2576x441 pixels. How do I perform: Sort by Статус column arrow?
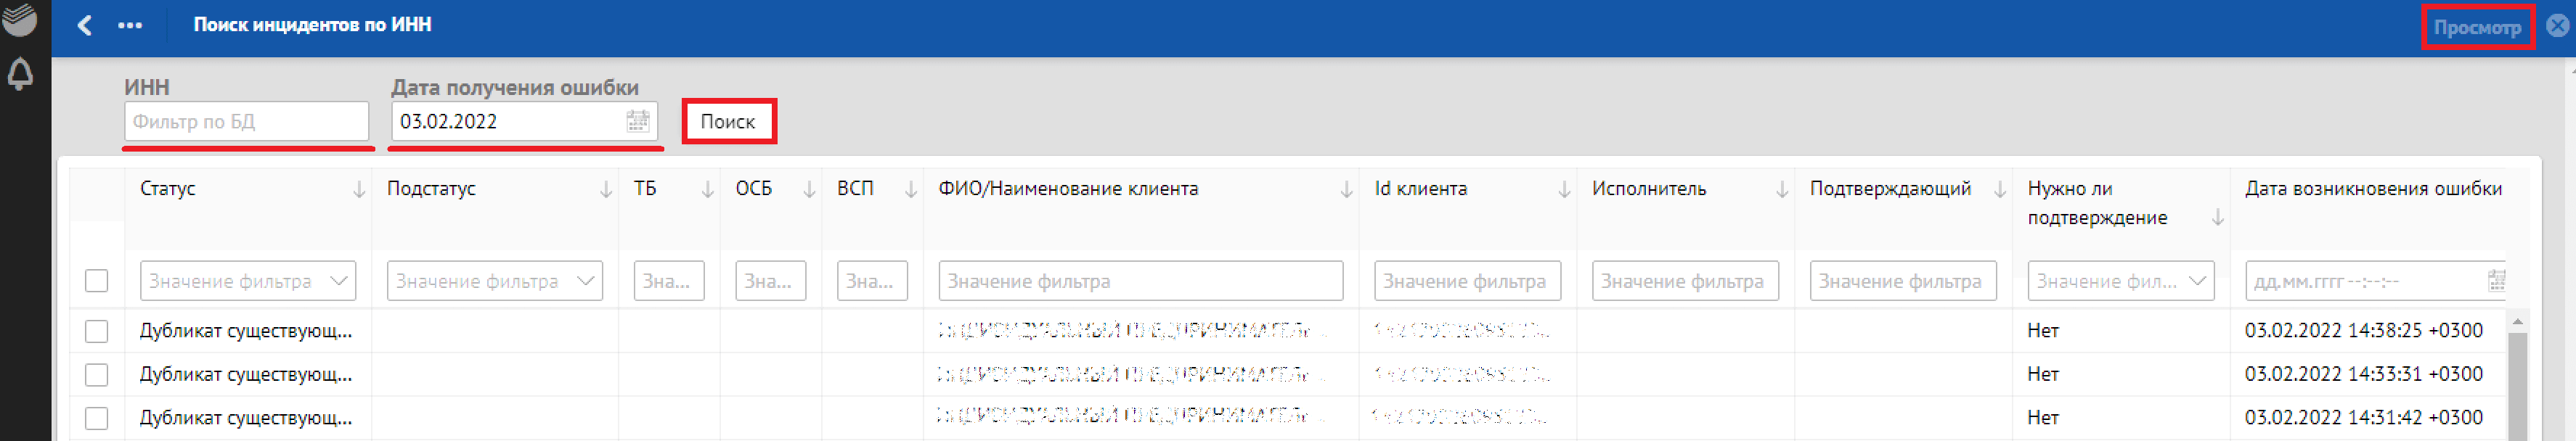[359, 190]
